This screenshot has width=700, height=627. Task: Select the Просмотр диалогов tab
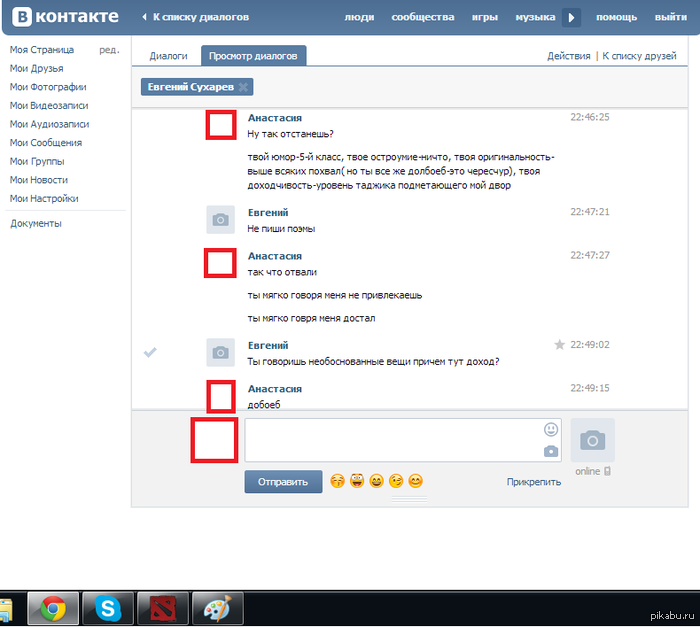click(253, 56)
